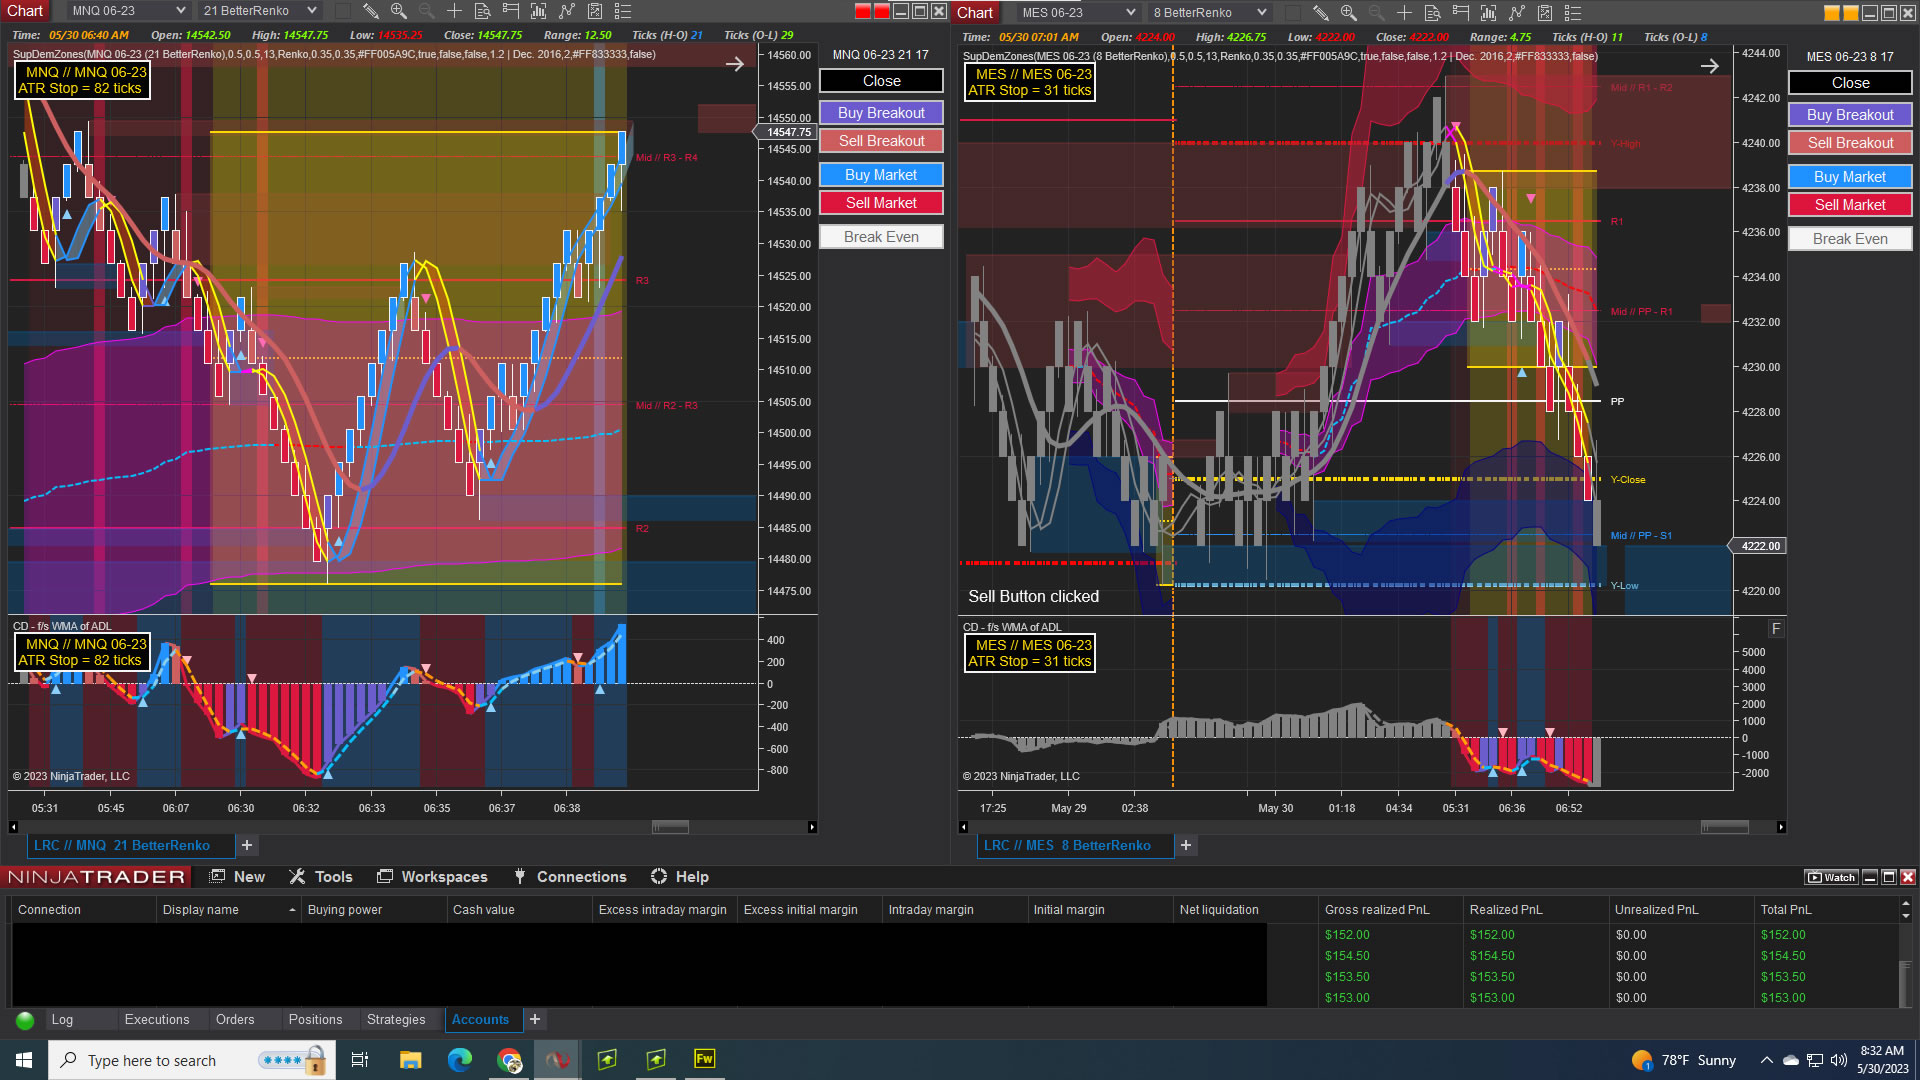Select the drawing tools pencil in MNQ chart
The height and width of the screenshot is (1080, 1920).
370,11
